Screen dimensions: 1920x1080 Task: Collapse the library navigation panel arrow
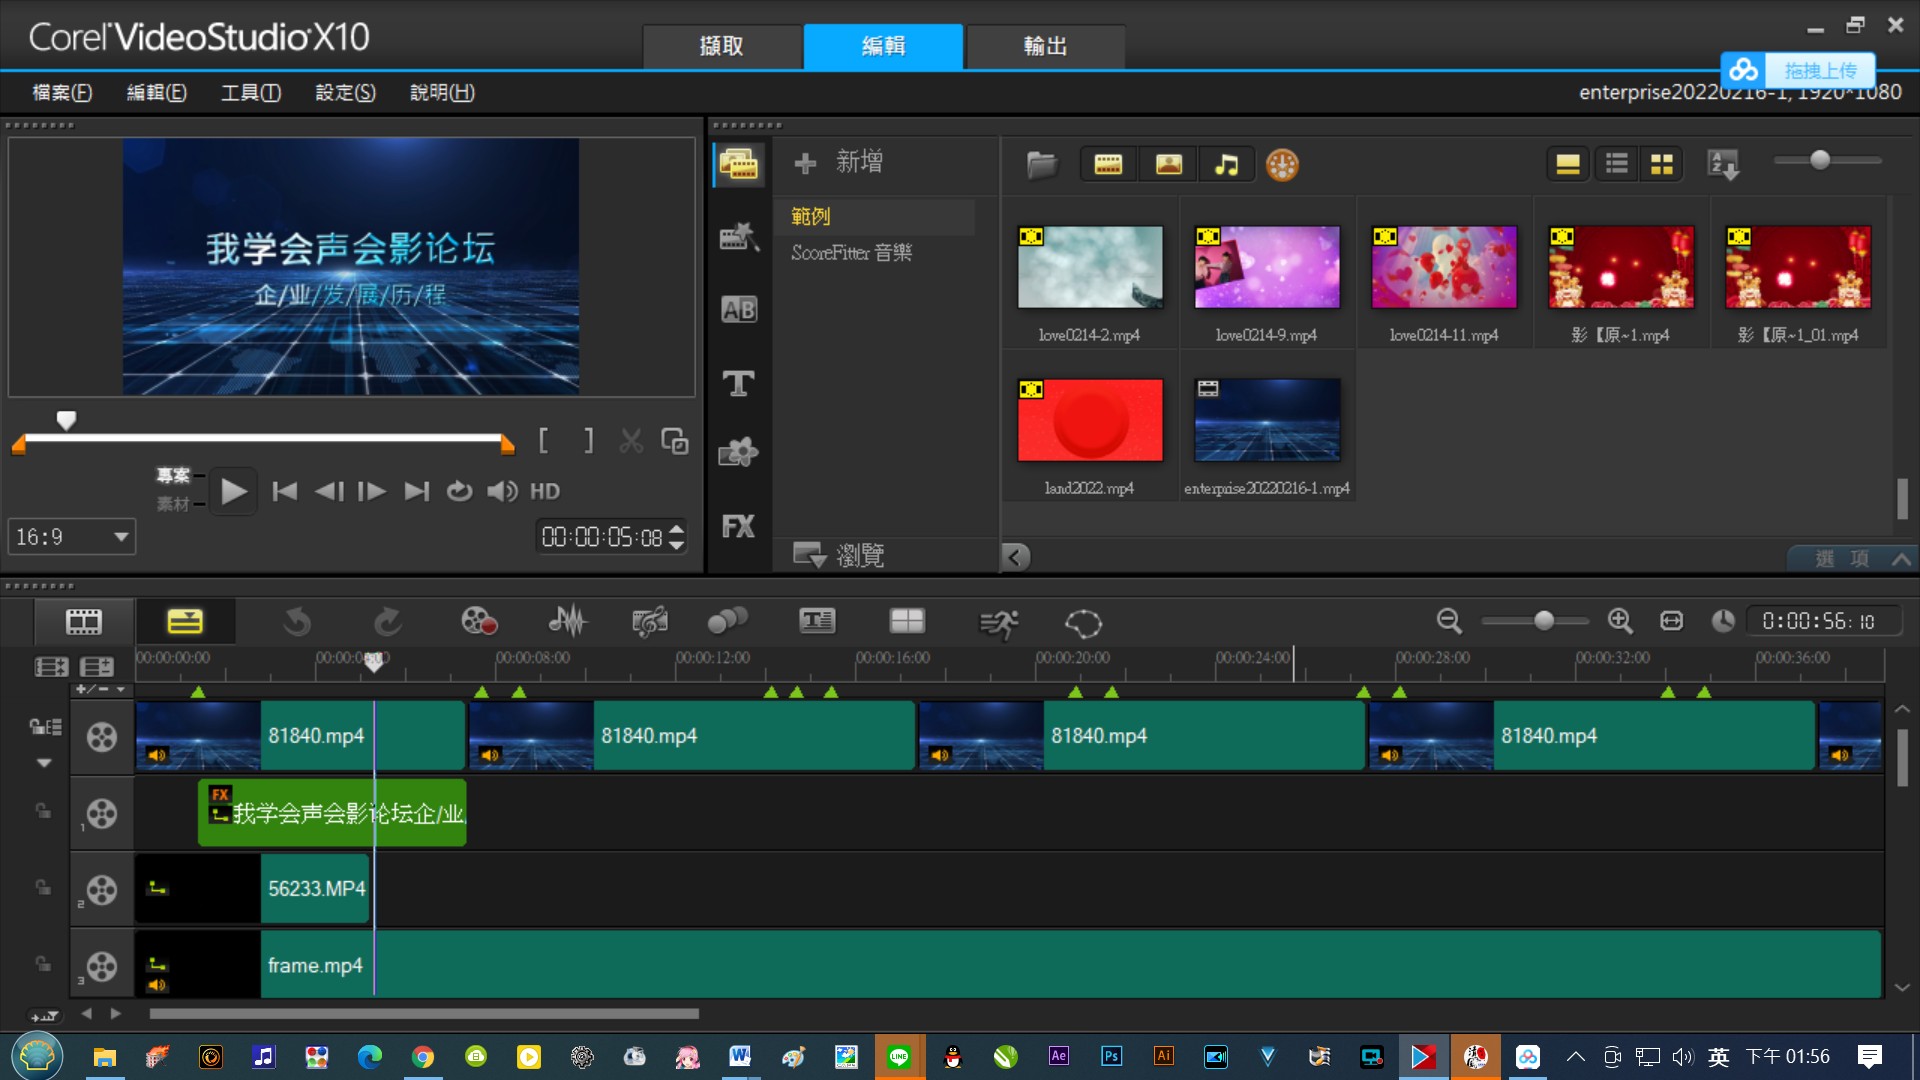1015,557
